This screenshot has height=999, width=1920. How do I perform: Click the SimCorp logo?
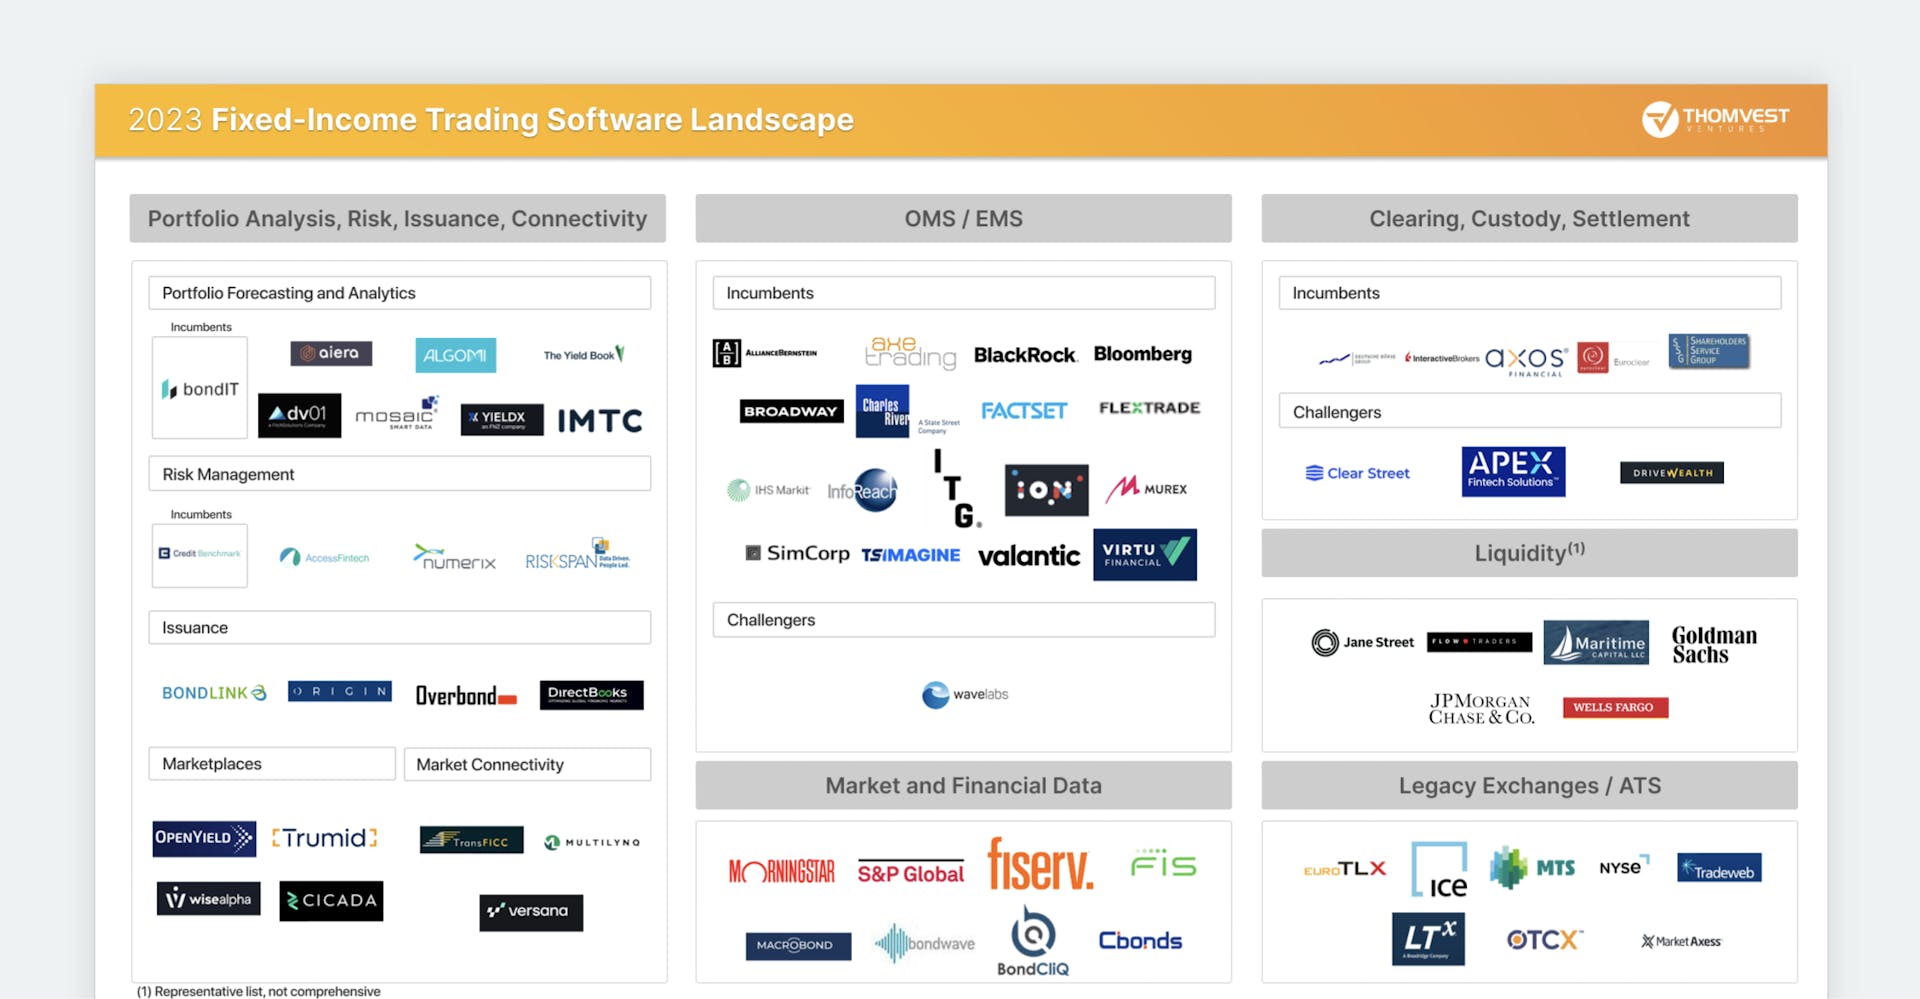click(797, 553)
